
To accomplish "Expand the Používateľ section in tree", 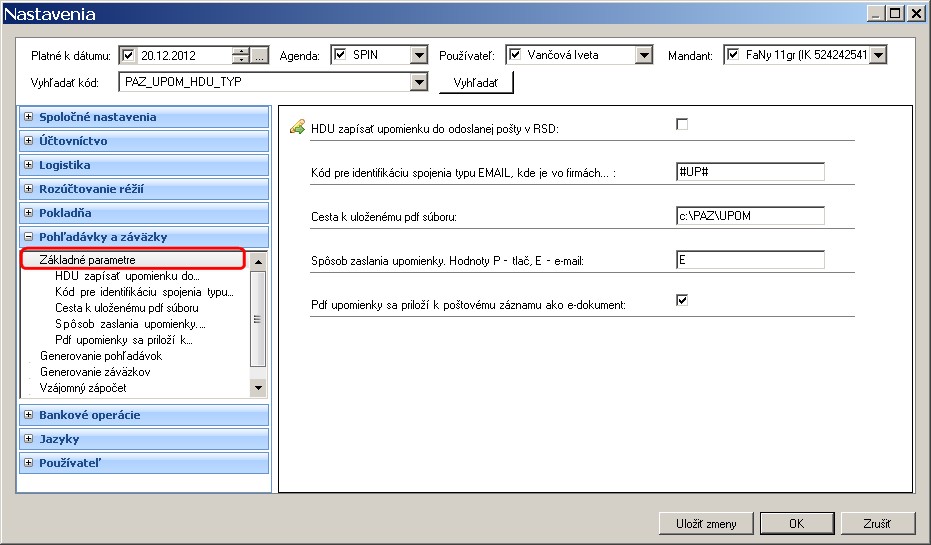I will pyautogui.click(x=28, y=462).
